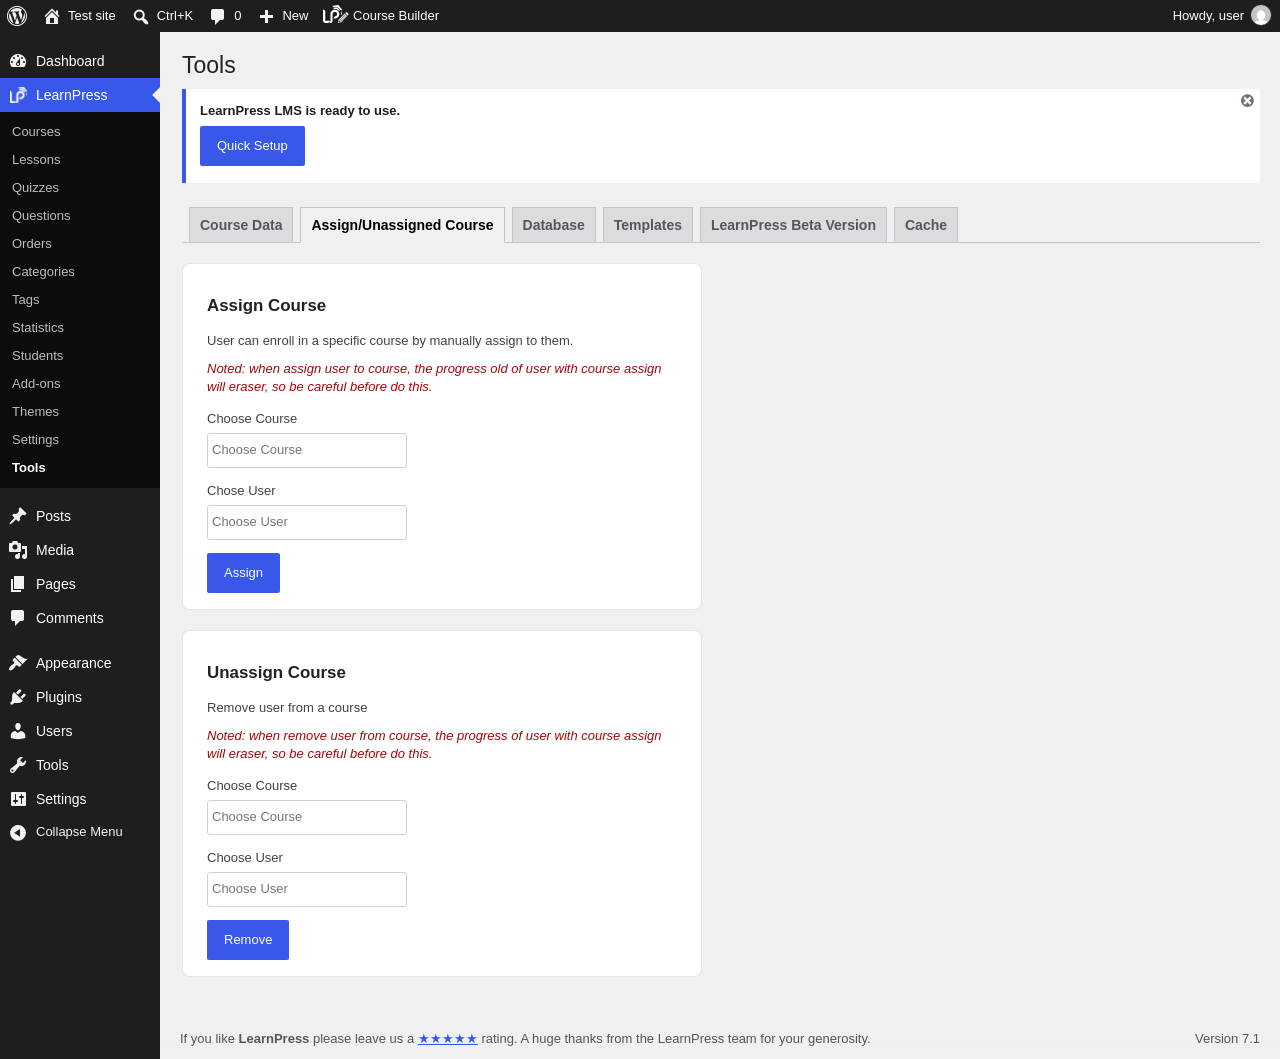Open comments bubble icon in admin bar
The image size is (1280, 1059).
(218, 16)
